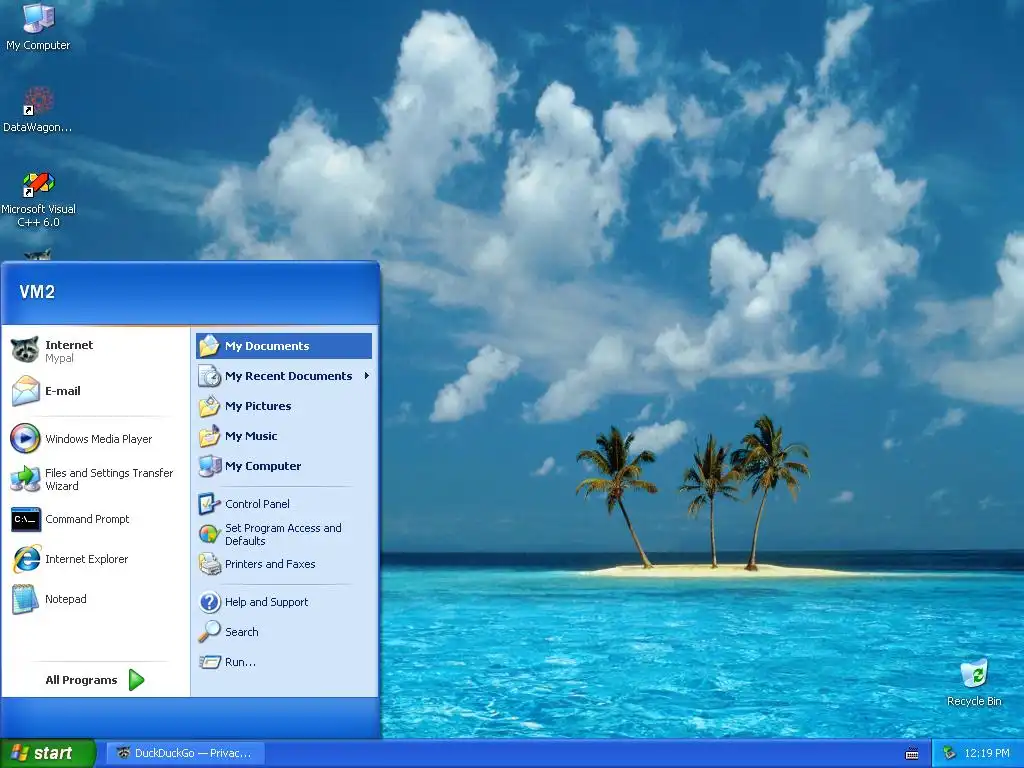Image resolution: width=1024 pixels, height=768 pixels.
Task: Select Files and Settings Transfer Wizard label
Action: pyautogui.click(x=109, y=479)
